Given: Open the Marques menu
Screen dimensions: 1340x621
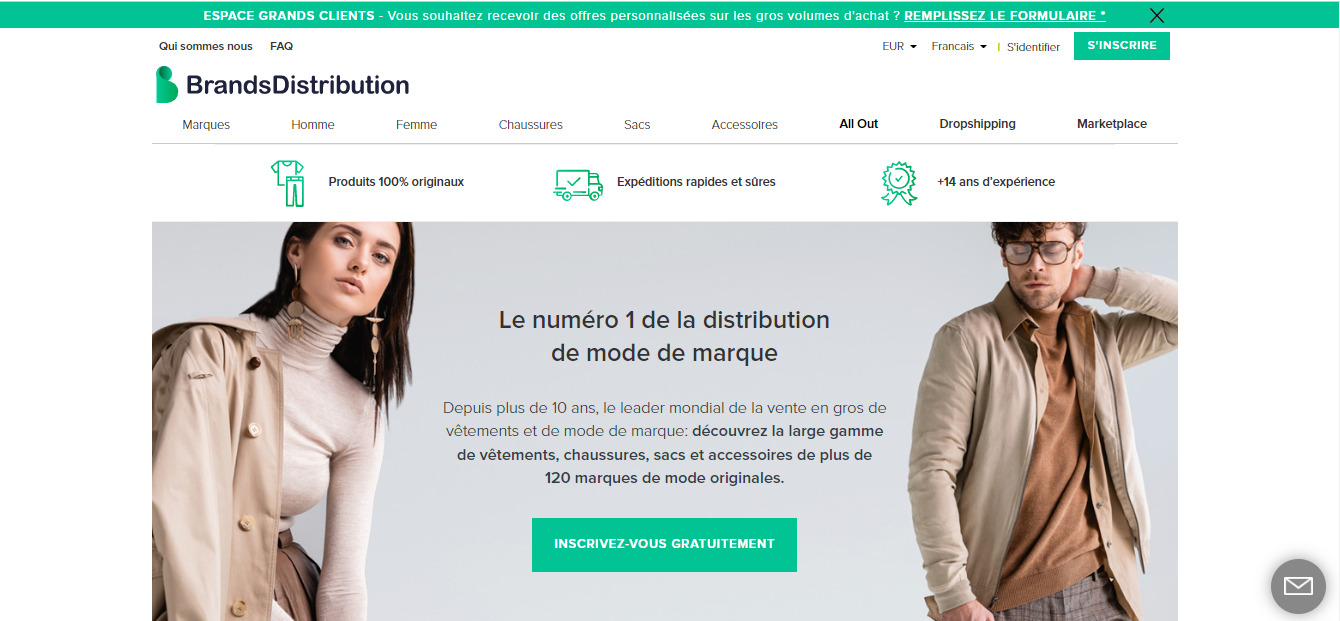Looking at the screenshot, I should pos(206,125).
